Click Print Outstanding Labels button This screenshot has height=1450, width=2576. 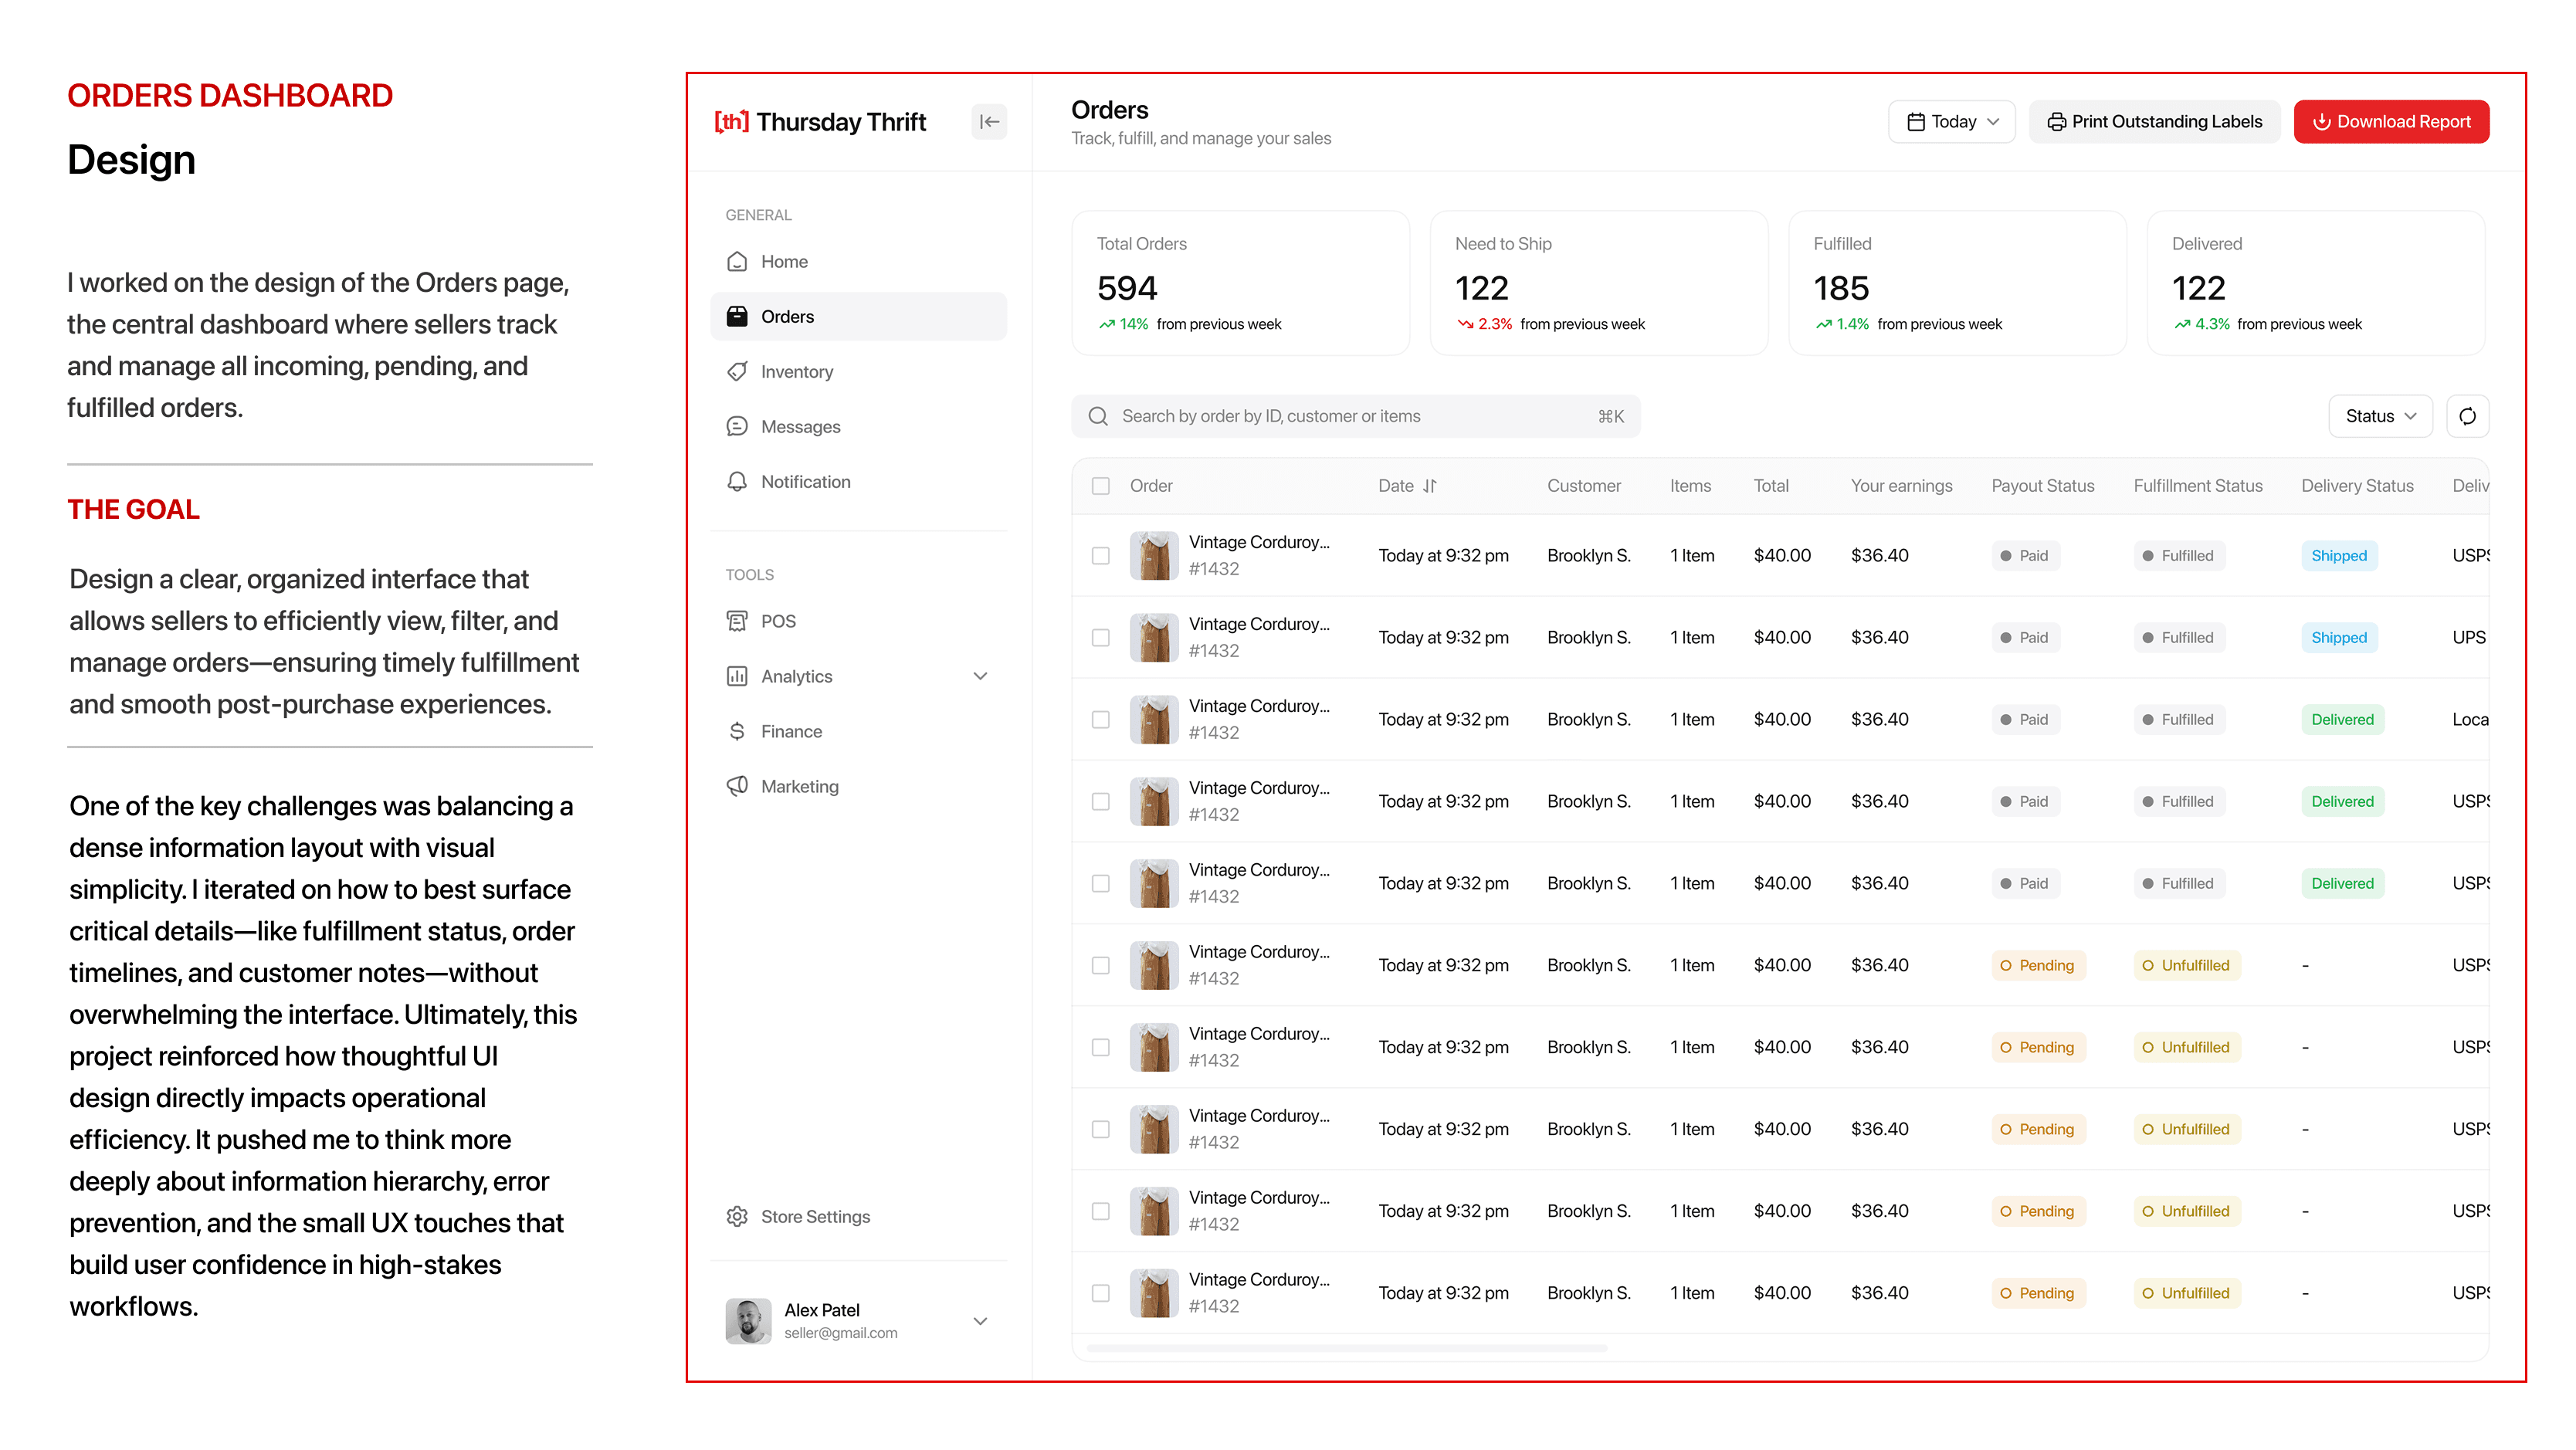coord(2154,122)
